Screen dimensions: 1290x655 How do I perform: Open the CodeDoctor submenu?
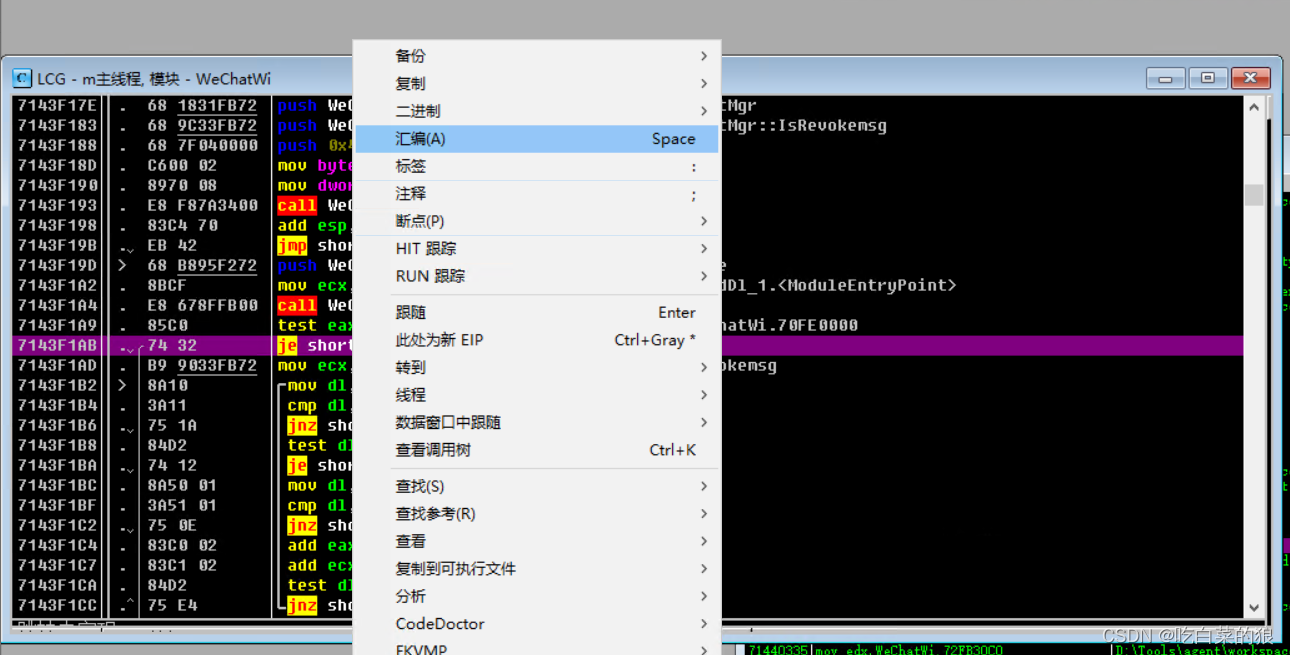click(537, 624)
